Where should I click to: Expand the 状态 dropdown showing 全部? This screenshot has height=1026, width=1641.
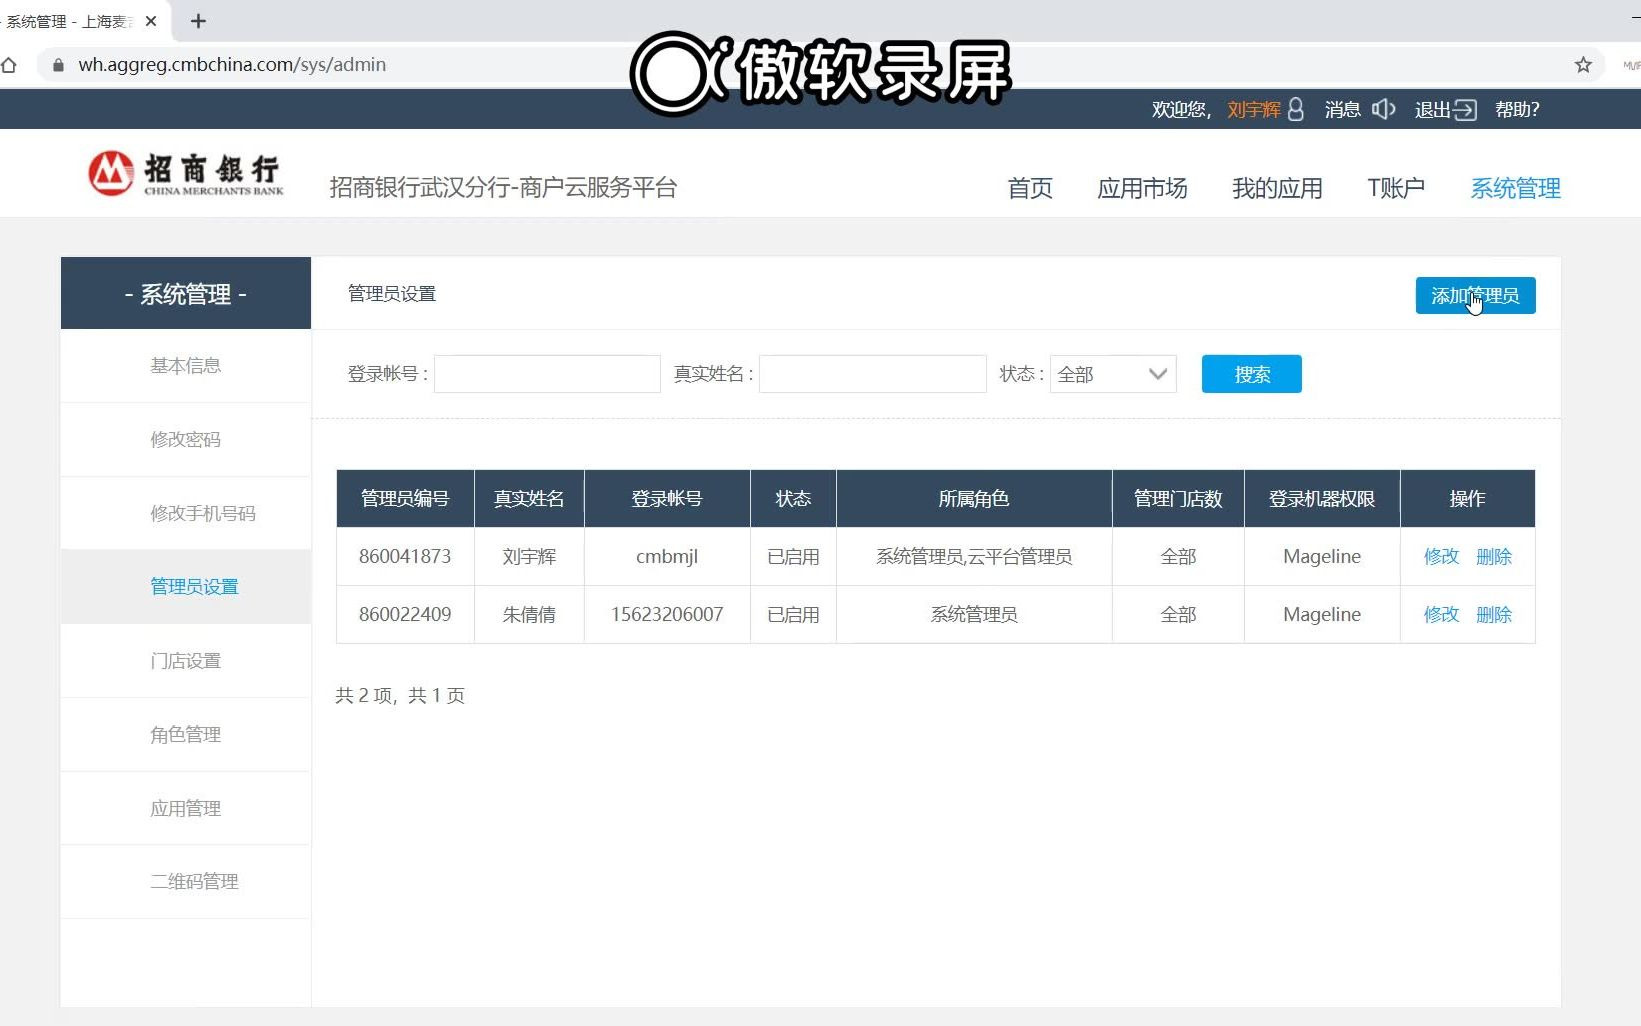pos(1113,374)
